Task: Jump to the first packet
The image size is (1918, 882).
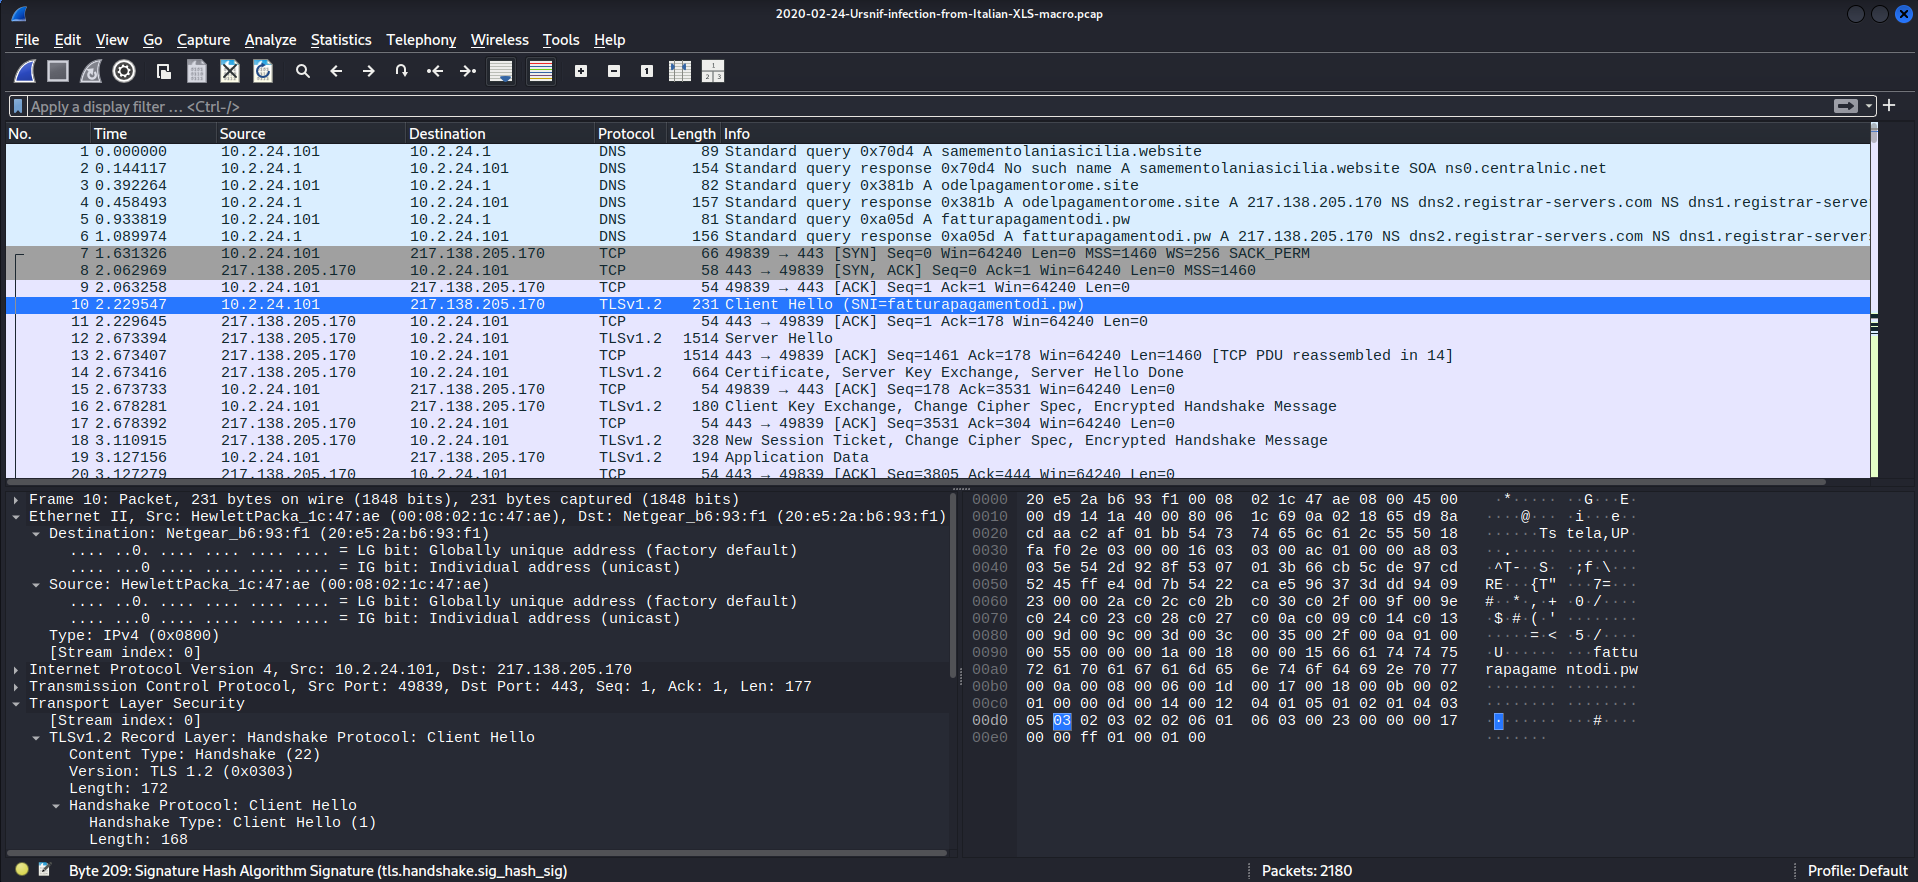Action: click(435, 71)
